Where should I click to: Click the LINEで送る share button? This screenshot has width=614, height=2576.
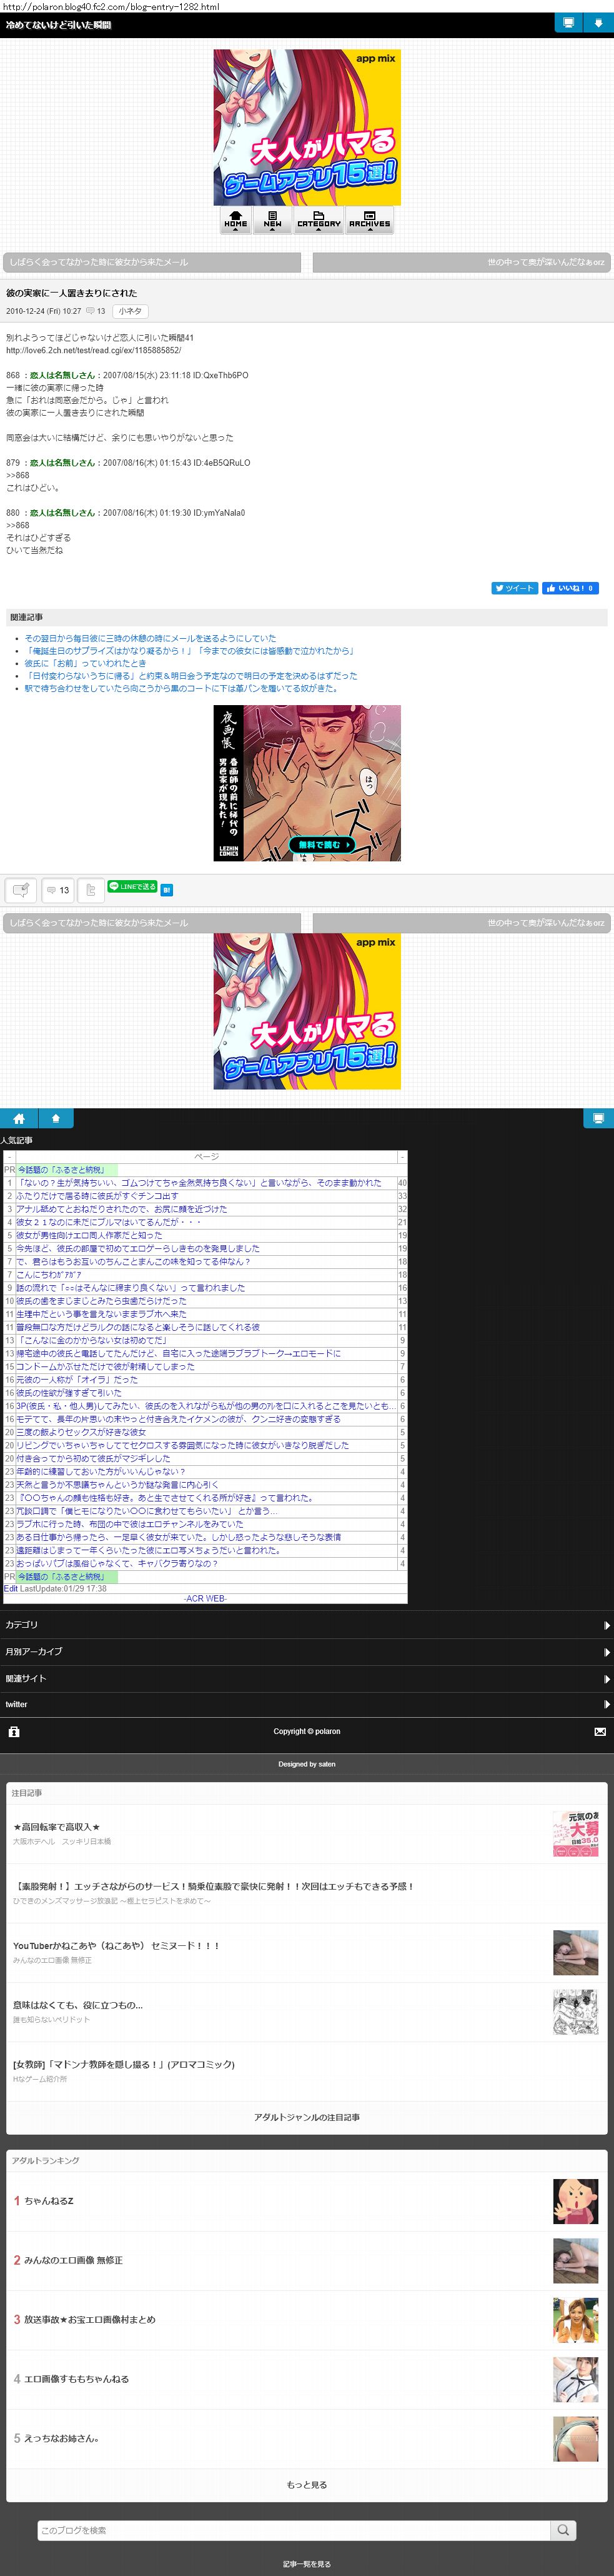[x=132, y=886]
